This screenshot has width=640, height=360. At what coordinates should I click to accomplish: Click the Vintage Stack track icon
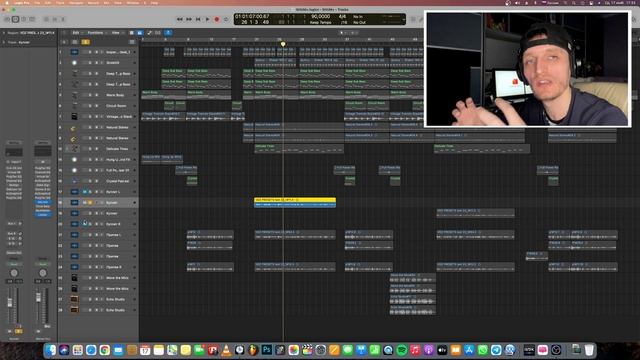pos(74,117)
